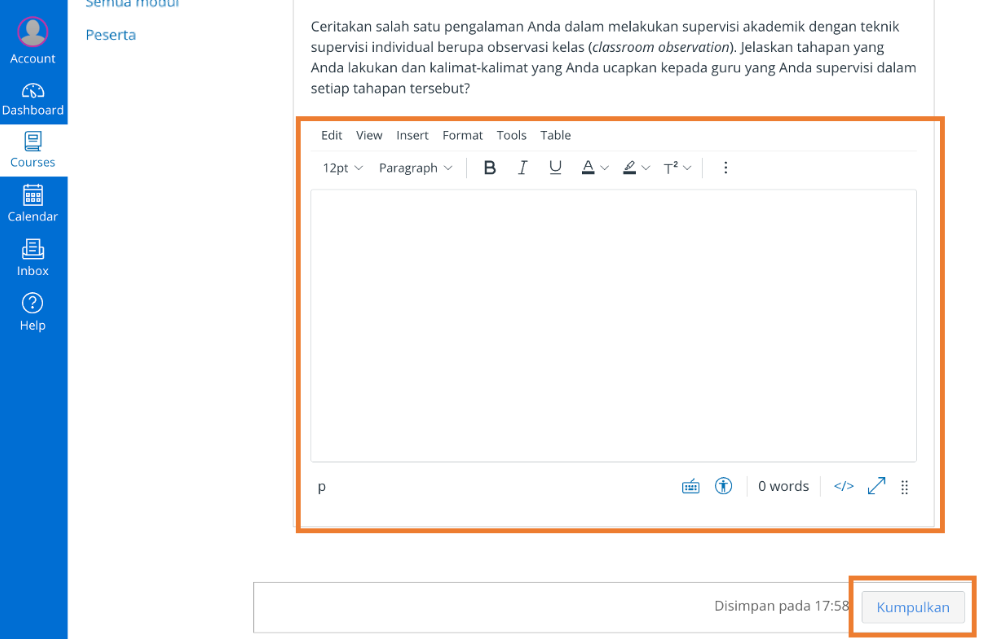Screen dimensions: 994x639
Task: Toggle Underline text formatting
Action: (x=555, y=168)
